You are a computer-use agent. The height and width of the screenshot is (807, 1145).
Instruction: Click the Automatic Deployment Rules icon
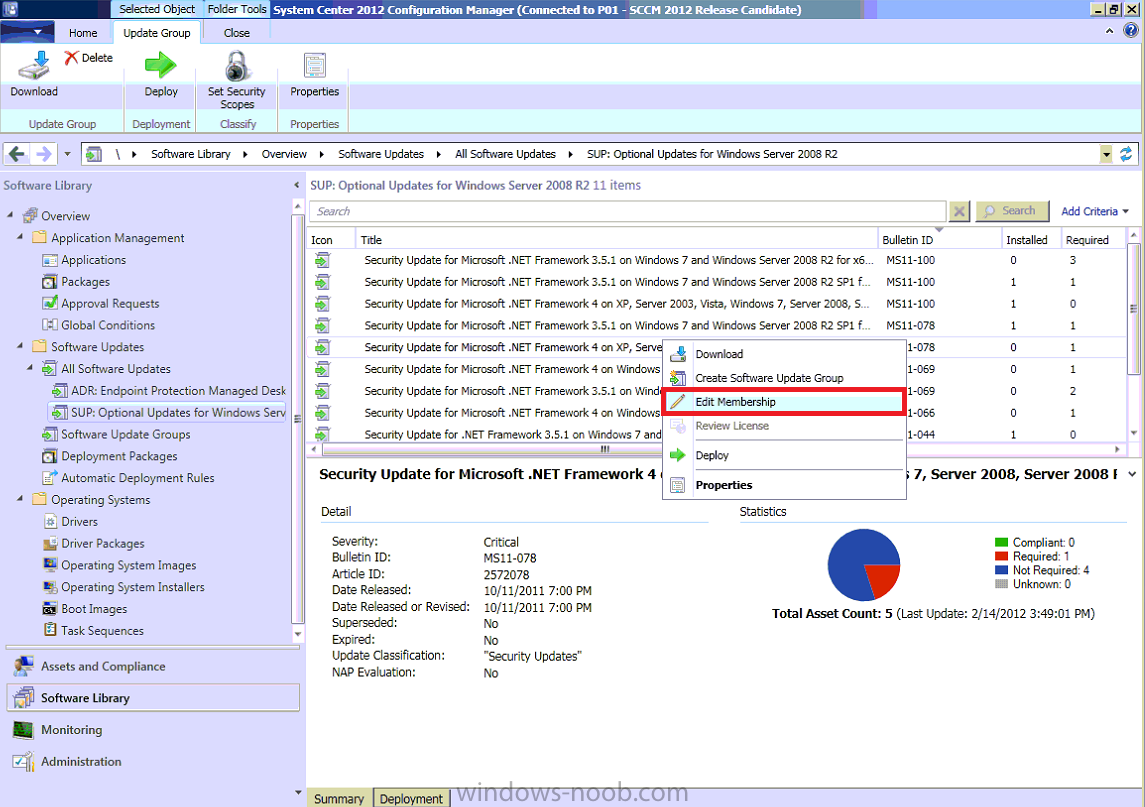[50, 478]
